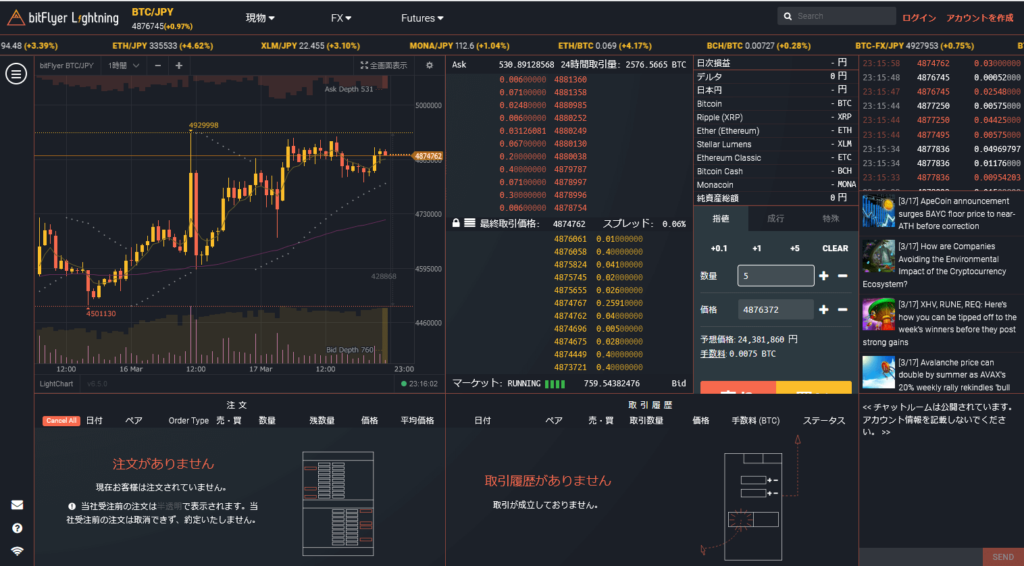Increase quantity with plus icon
1024x566 pixels.
coord(824,276)
